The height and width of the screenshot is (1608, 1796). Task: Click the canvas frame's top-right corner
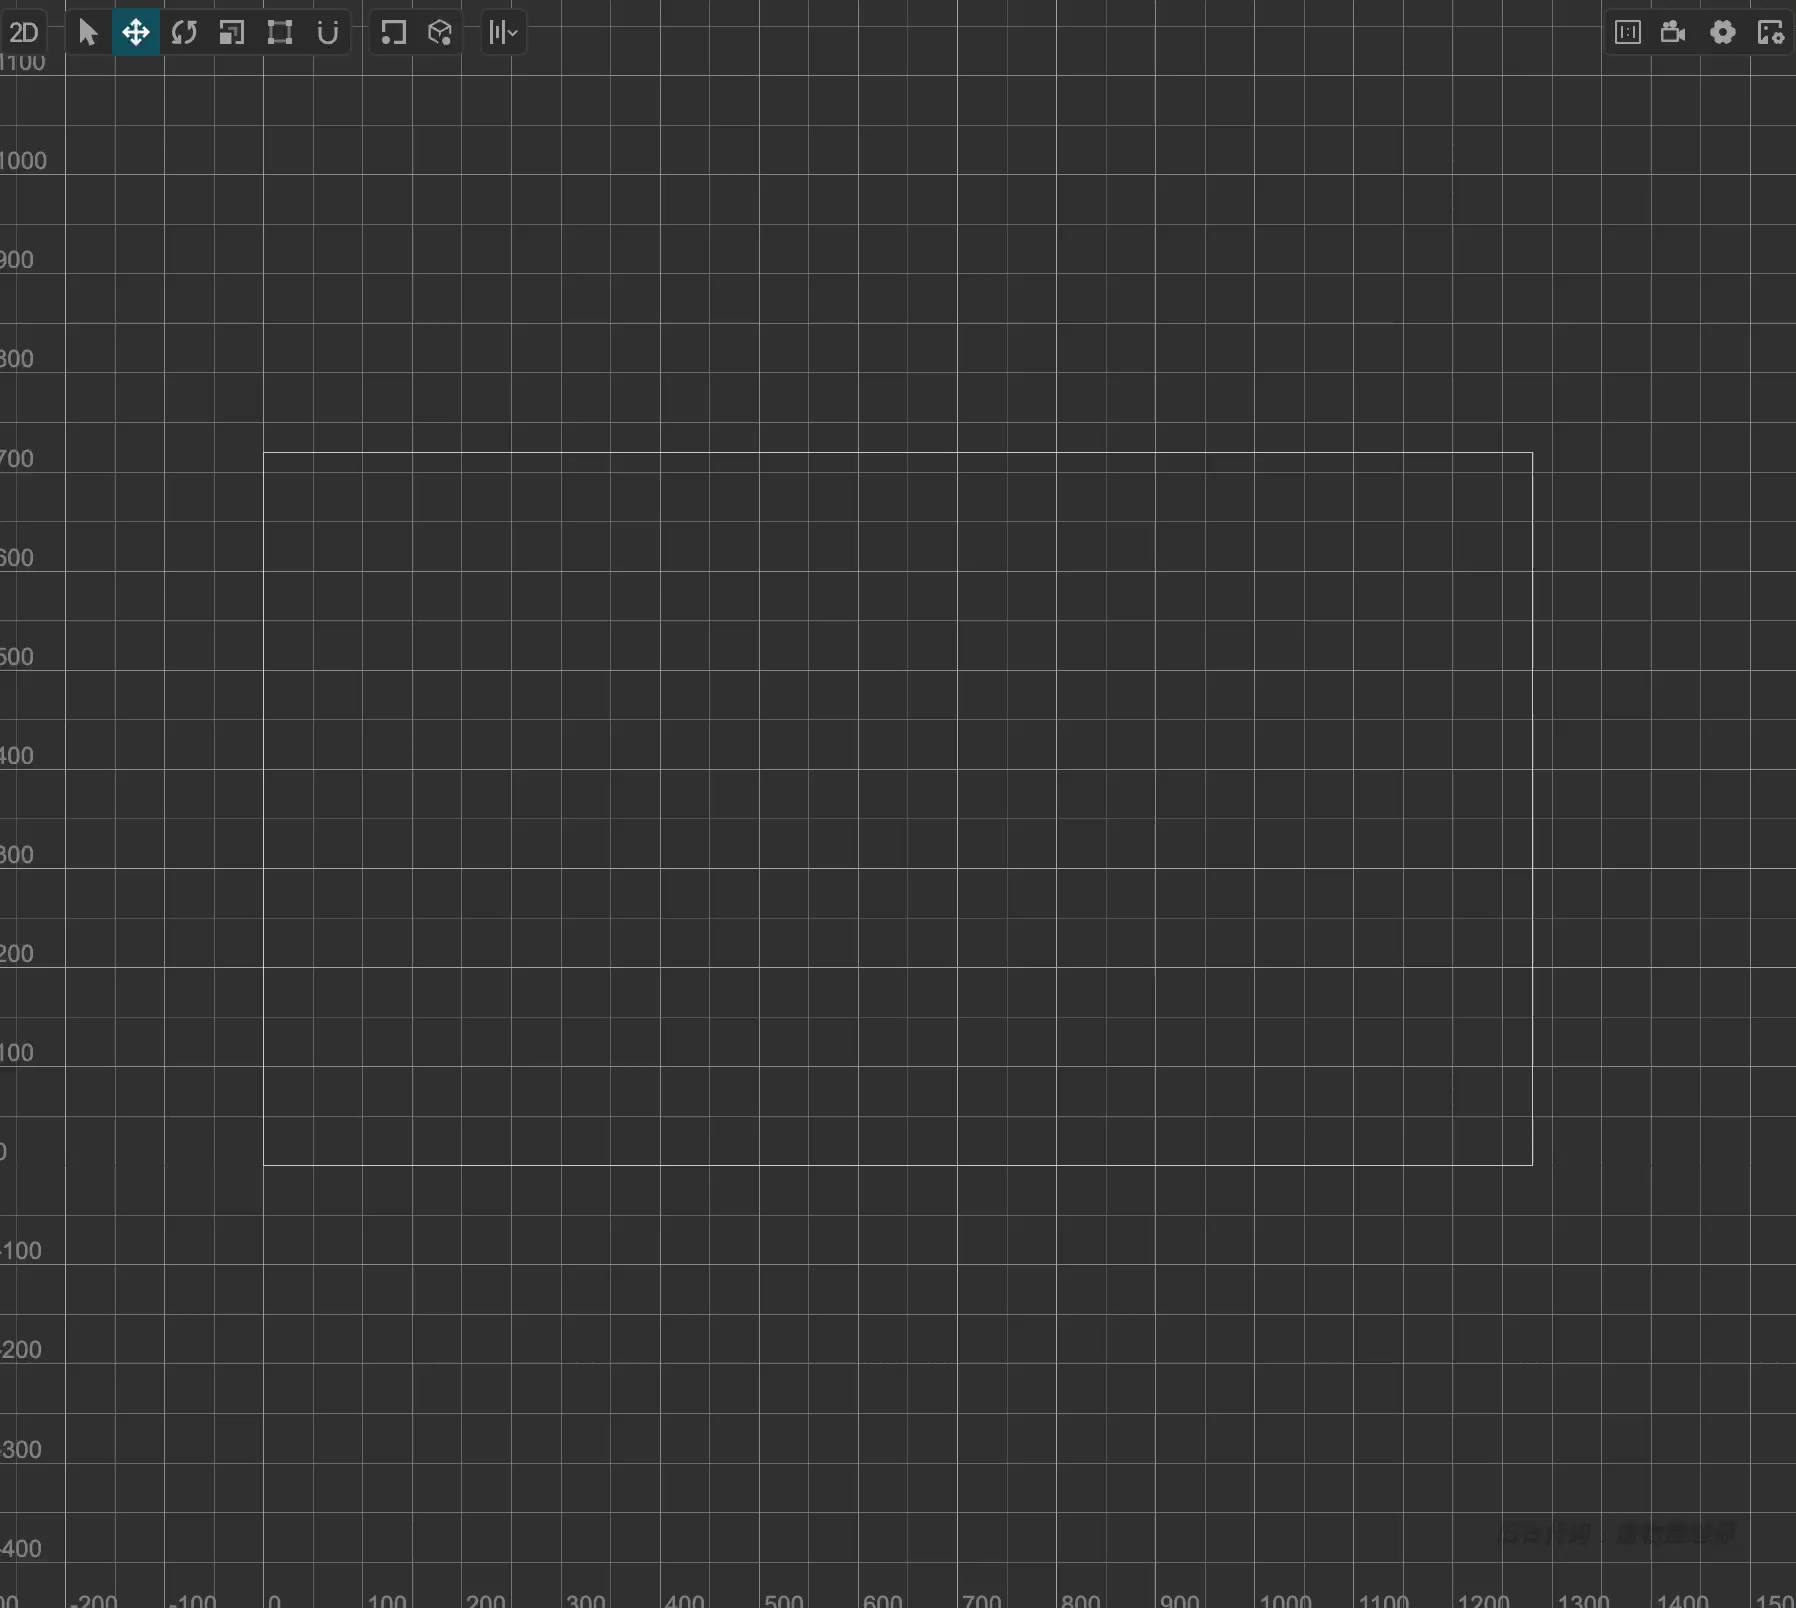[x=1532, y=453]
